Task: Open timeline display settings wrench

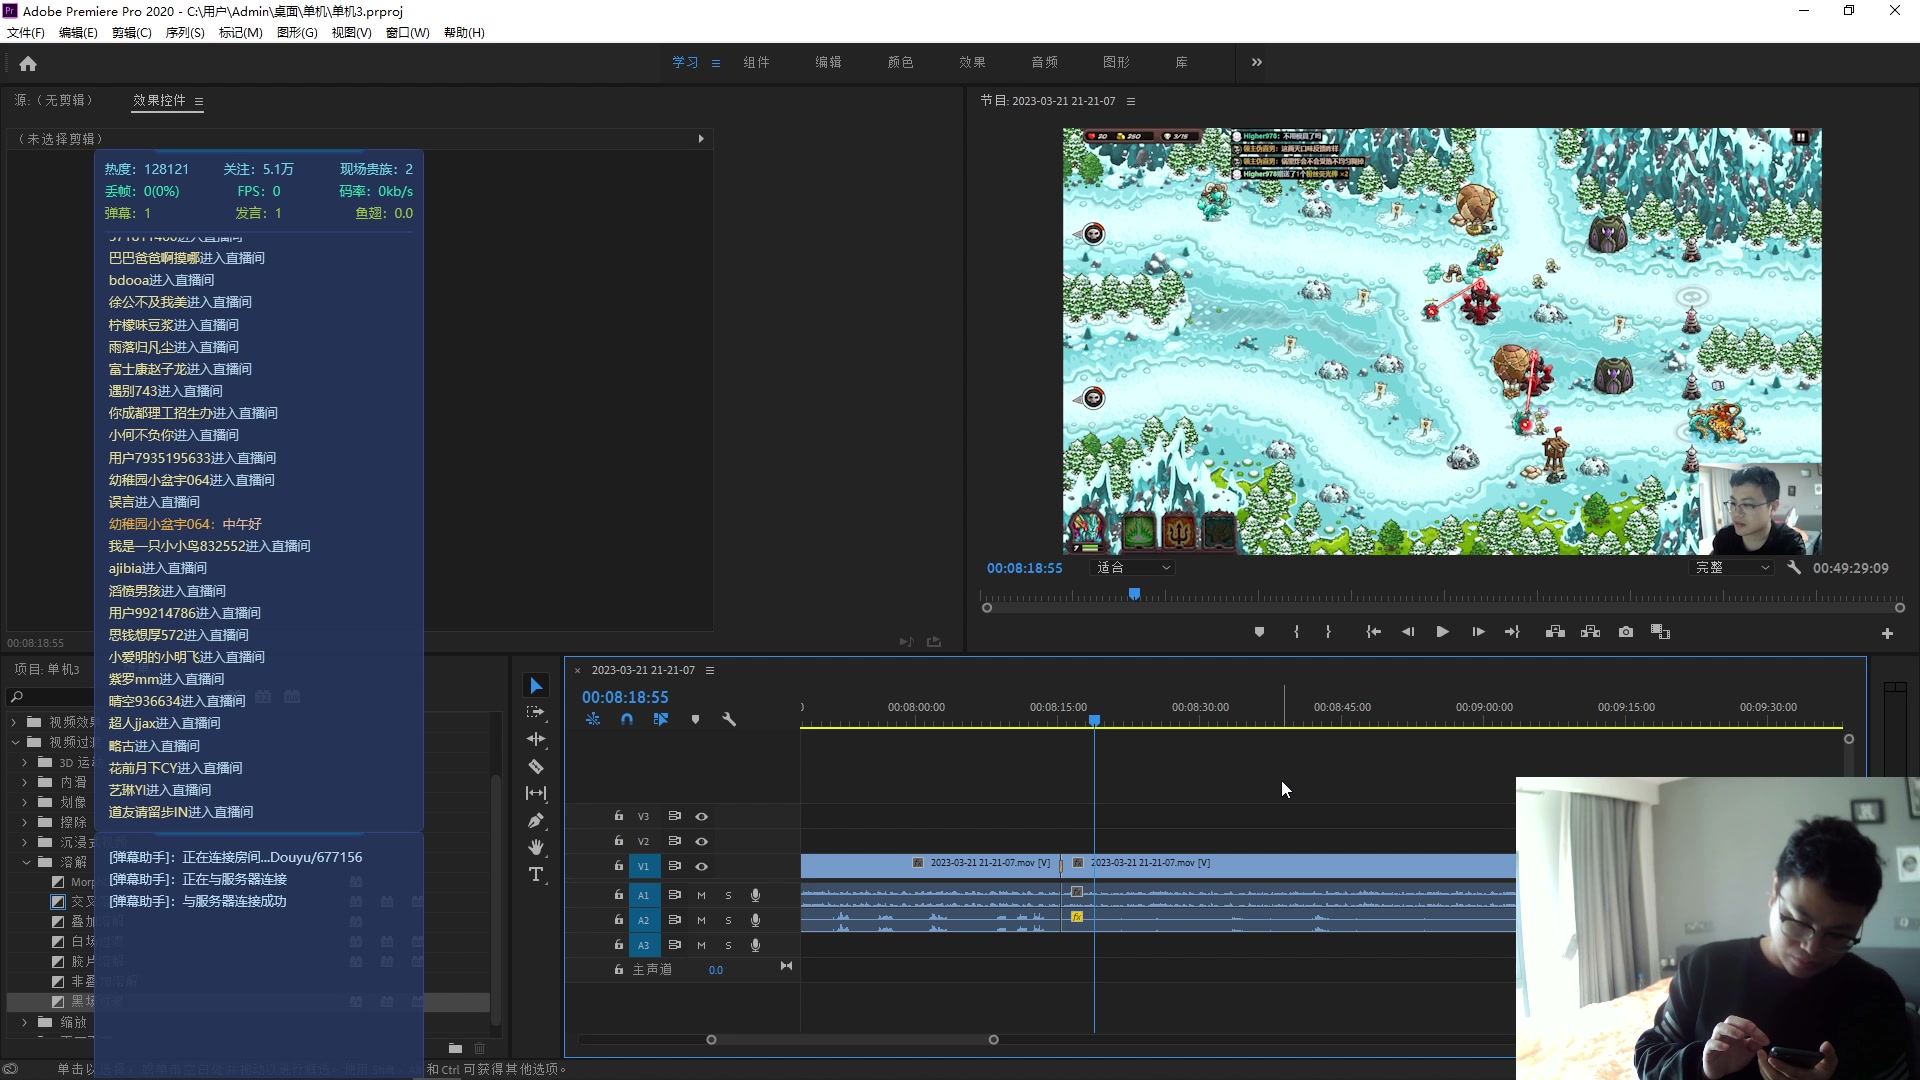Action: (729, 719)
